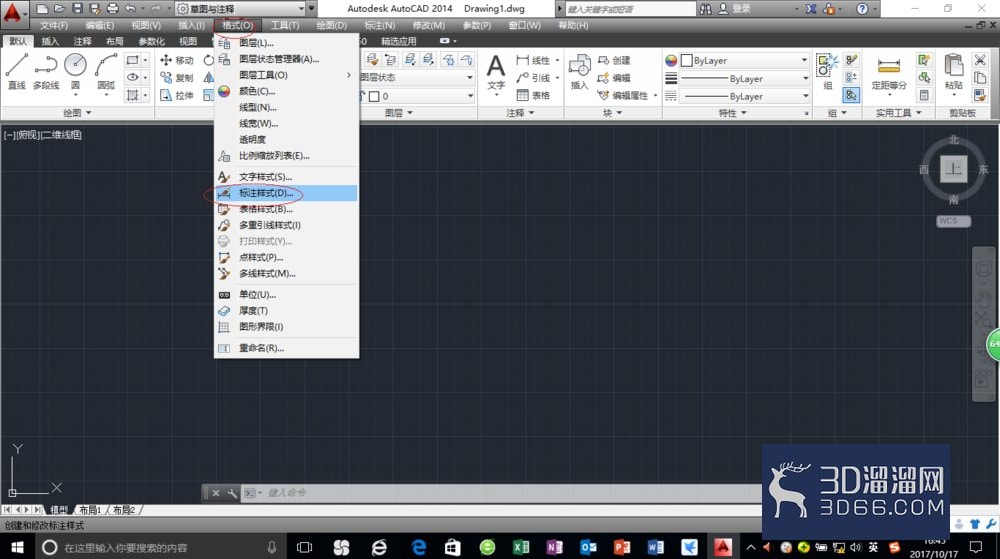The width and height of the screenshot is (1000, 559).
Task: Open the object color ByLayer dropdown
Action: [744, 61]
